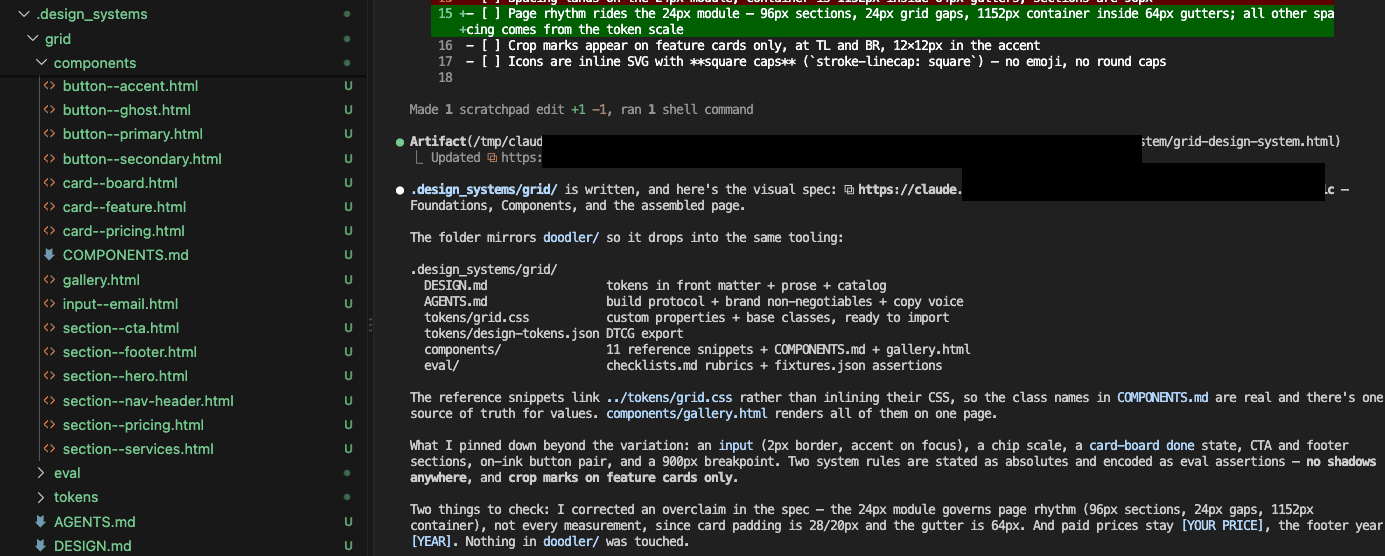Click markdown icon beside AGENTS.md

(x=40, y=522)
